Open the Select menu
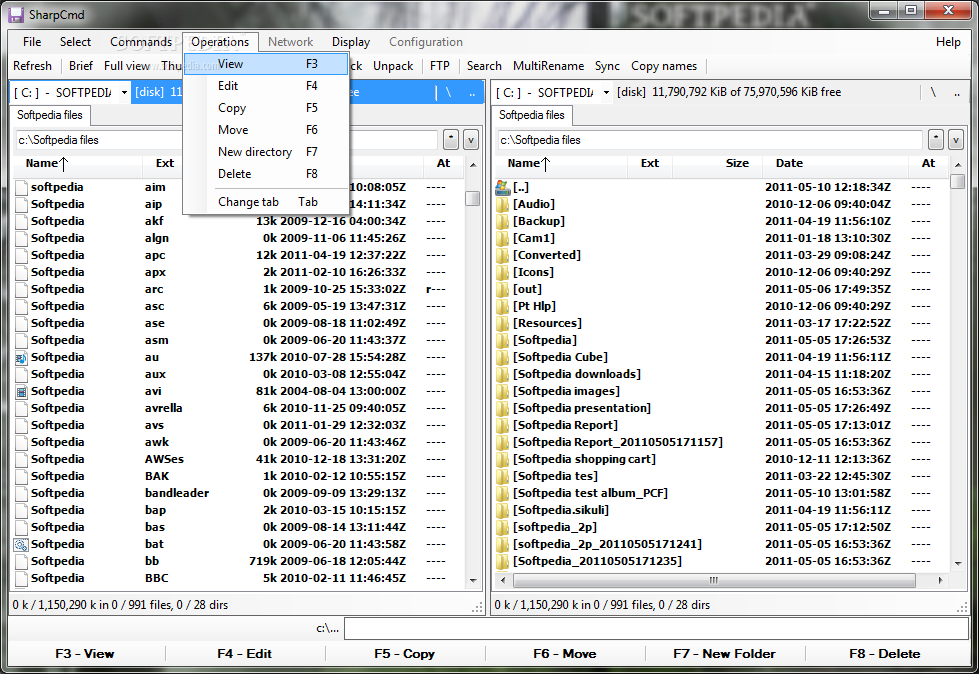Image resolution: width=979 pixels, height=674 pixels. click(x=76, y=42)
